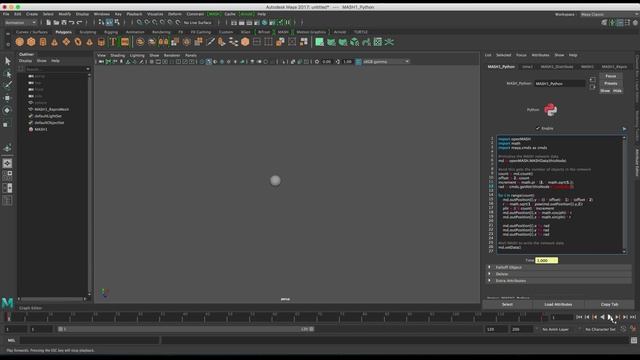Click the save scene icon
Viewport: 640px width, 360px height.
[x=64, y=22]
